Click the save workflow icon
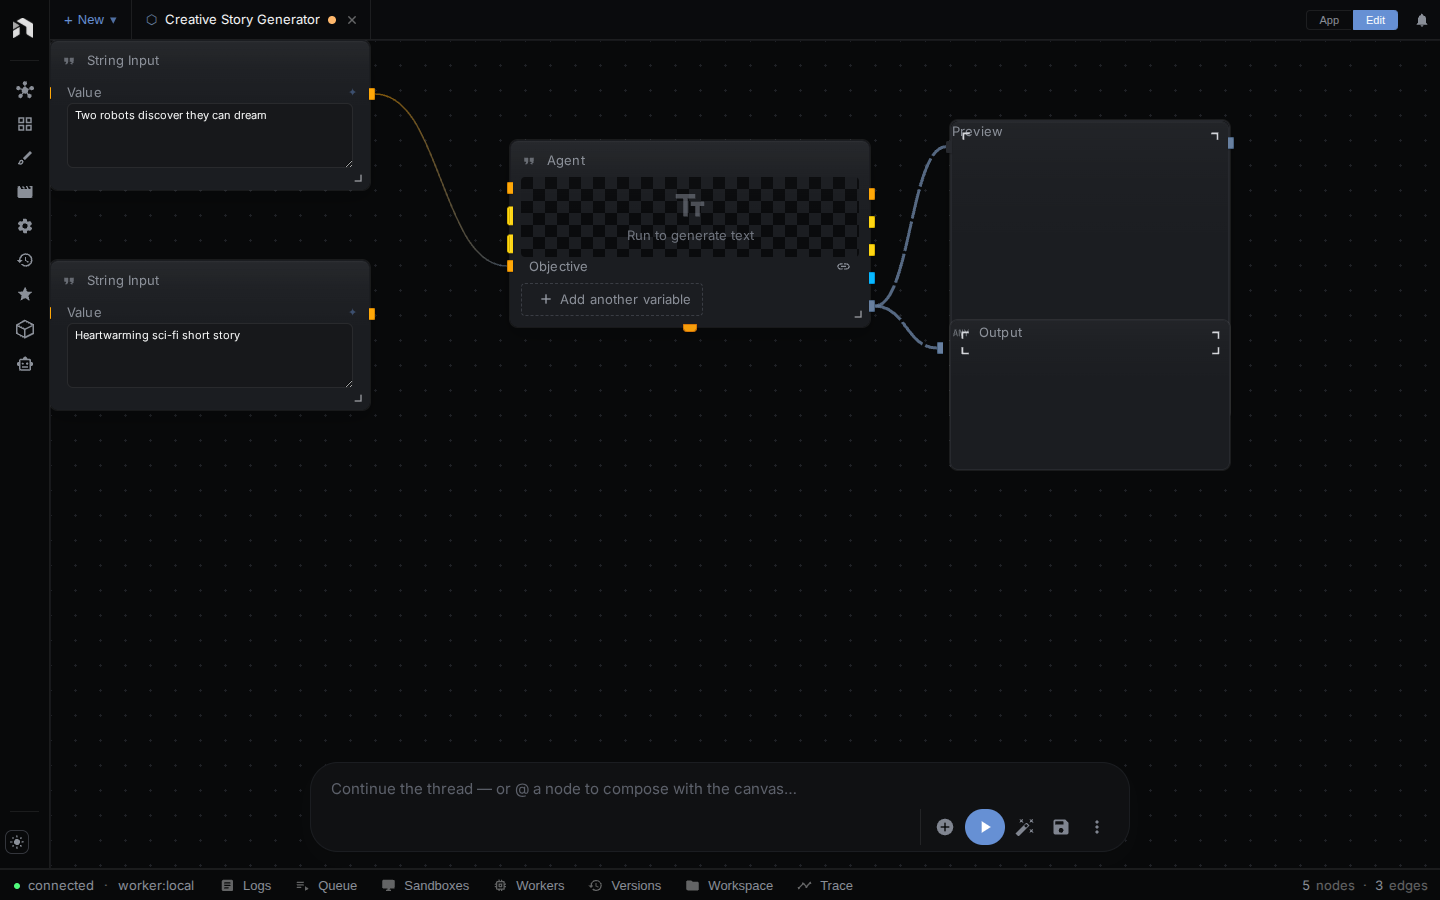The width and height of the screenshot is (1440, 900). [x=1061, y=827]
